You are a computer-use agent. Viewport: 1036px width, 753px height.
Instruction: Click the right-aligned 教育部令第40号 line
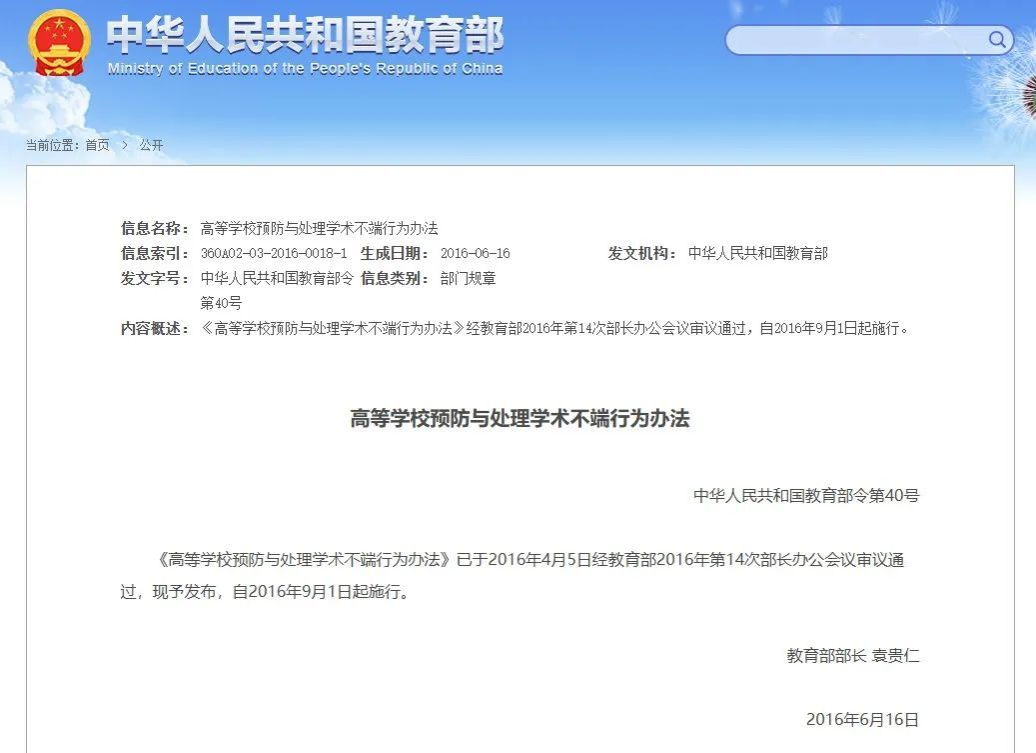[805, 494]
